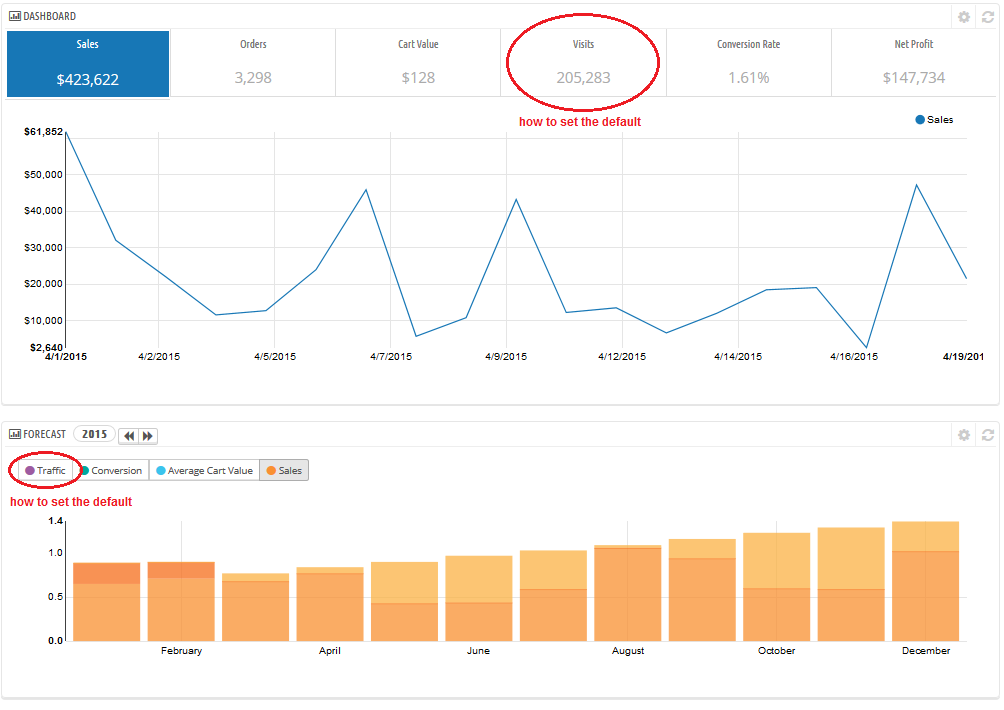Screen dimensions: 1004x710
Task: Click the $2,640 axis minimum label
Action: pos(46,348)
